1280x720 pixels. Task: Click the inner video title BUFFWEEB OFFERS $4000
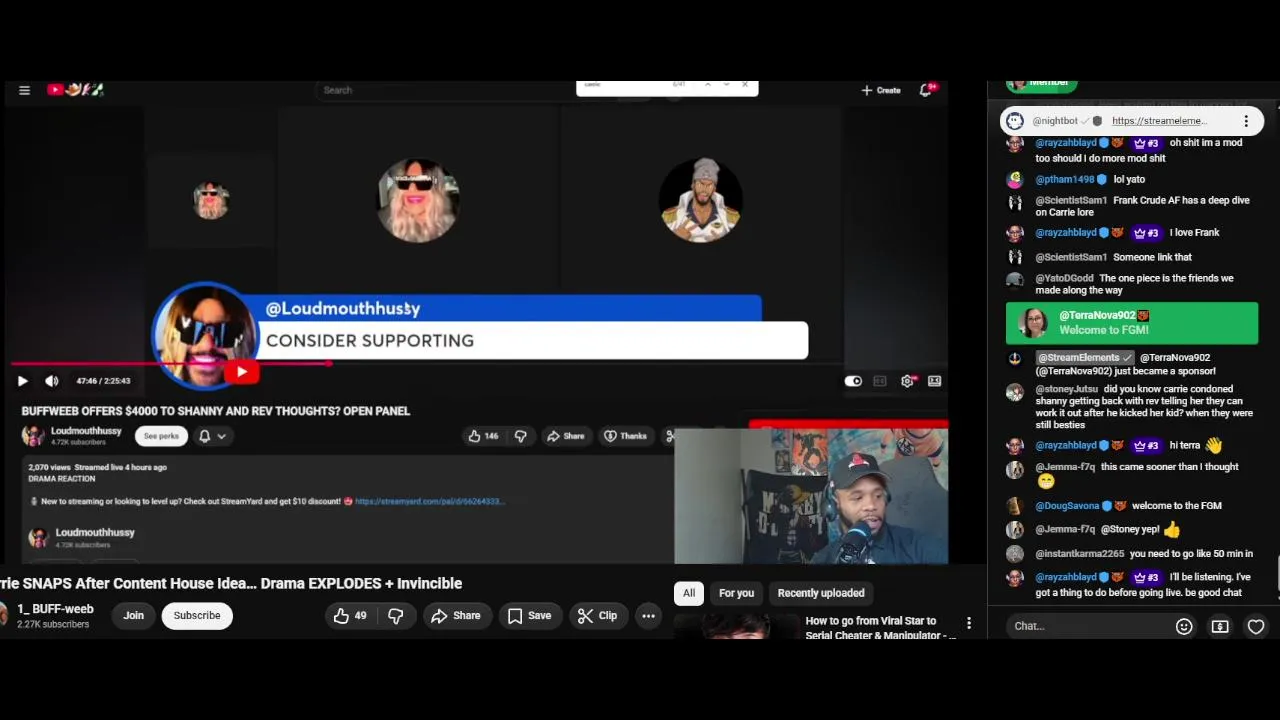[216, 411]
